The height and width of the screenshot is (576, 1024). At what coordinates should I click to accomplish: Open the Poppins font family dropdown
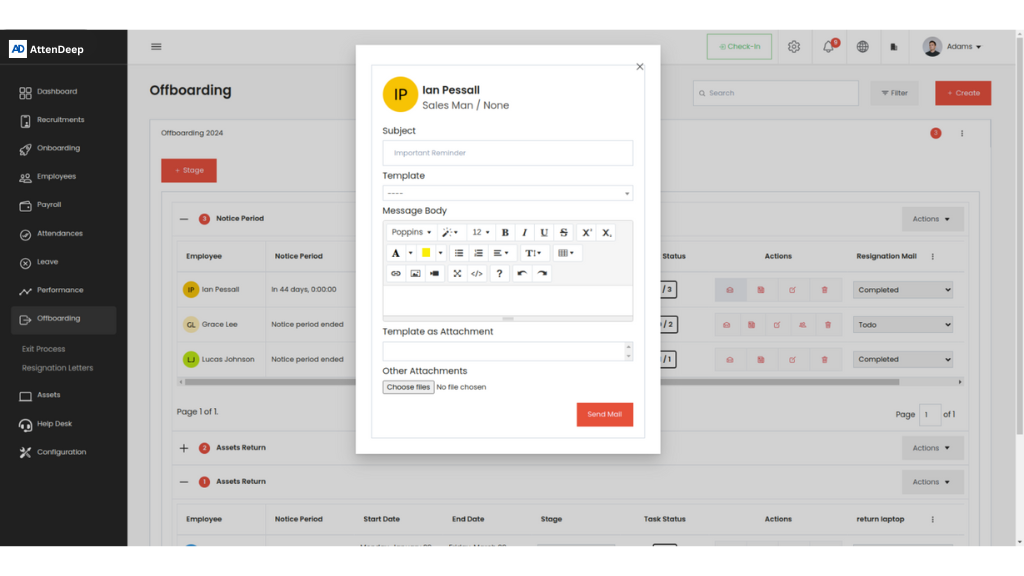tap(411, 232)
